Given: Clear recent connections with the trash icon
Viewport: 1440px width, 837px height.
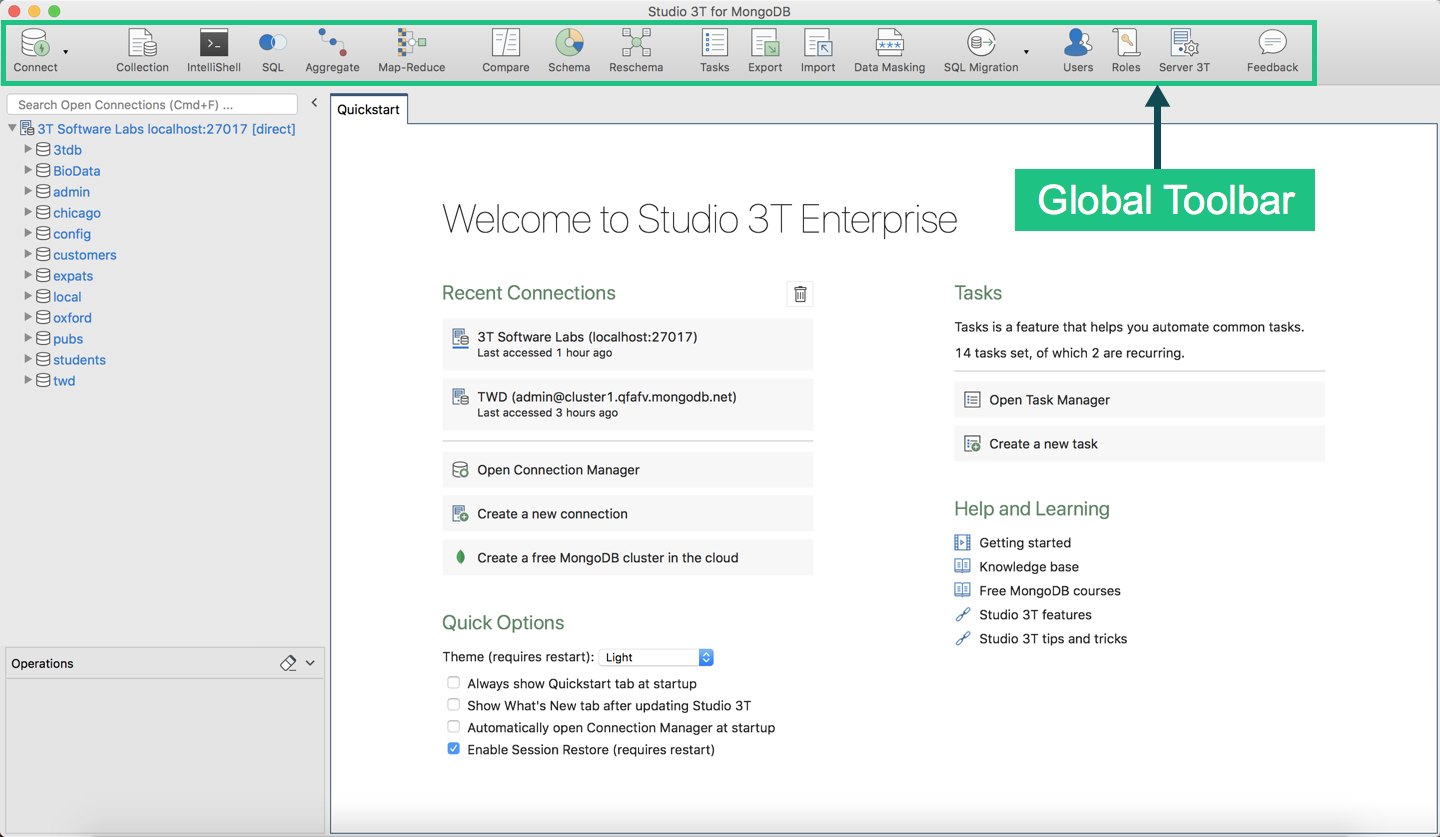Looking at the screenshot, I should tap(799, 293).
